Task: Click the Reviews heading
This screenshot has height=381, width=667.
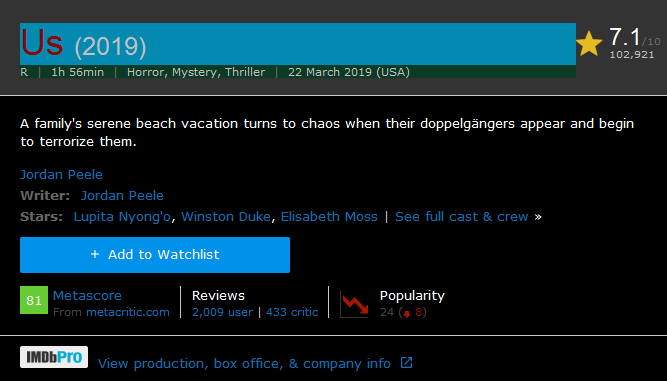Action: [218, 296]
